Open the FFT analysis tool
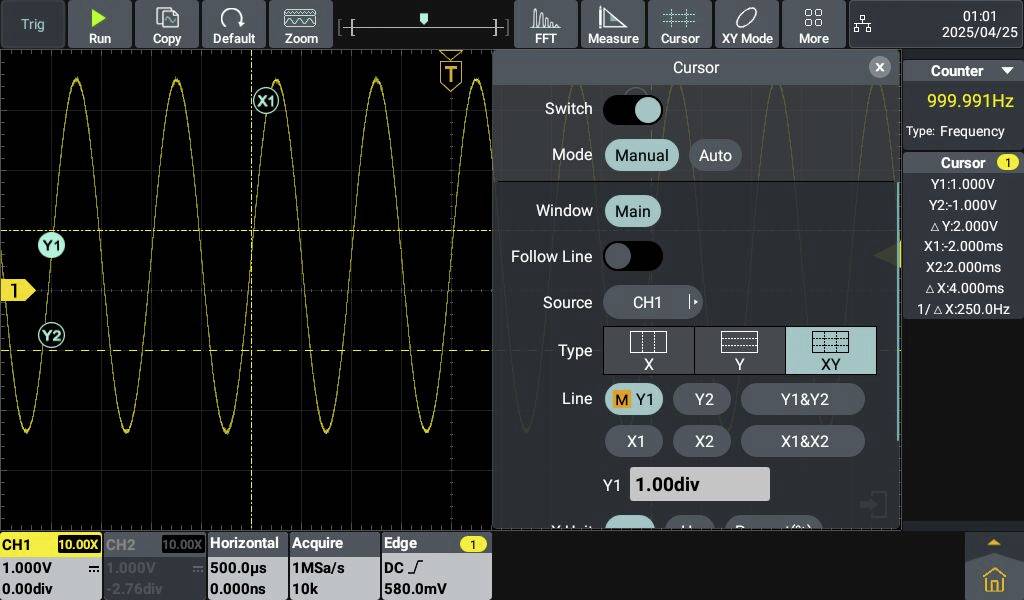 click(546, 22)
